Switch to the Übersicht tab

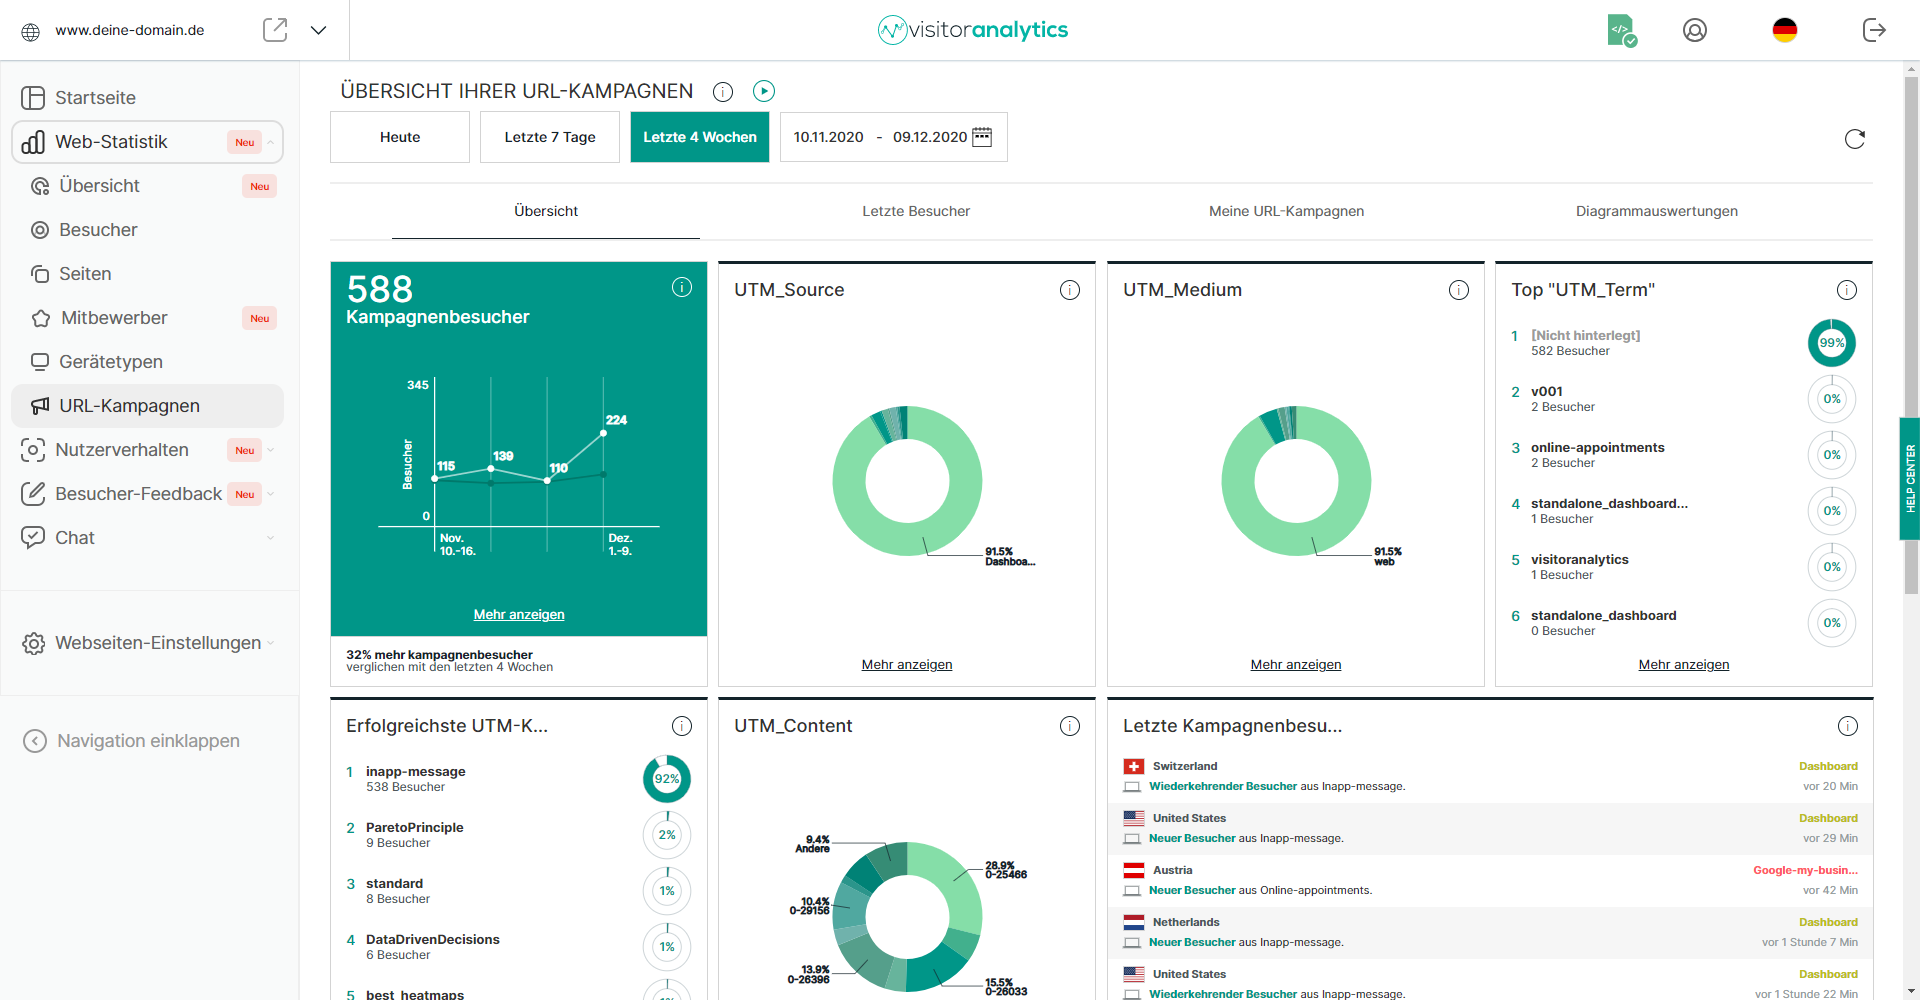(x=546, y=211)
